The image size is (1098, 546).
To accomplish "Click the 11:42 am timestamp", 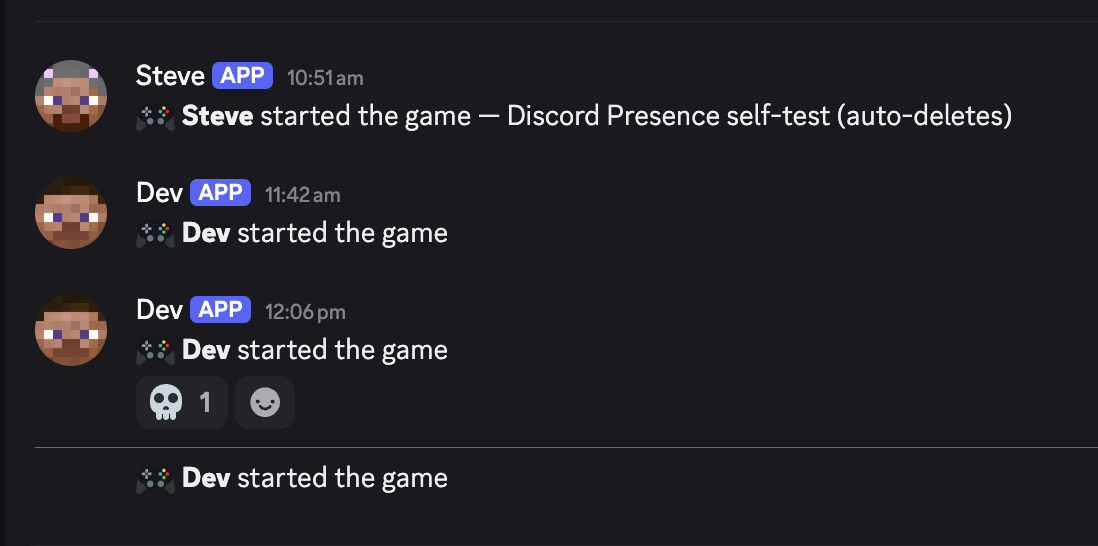I will [303, 195].
